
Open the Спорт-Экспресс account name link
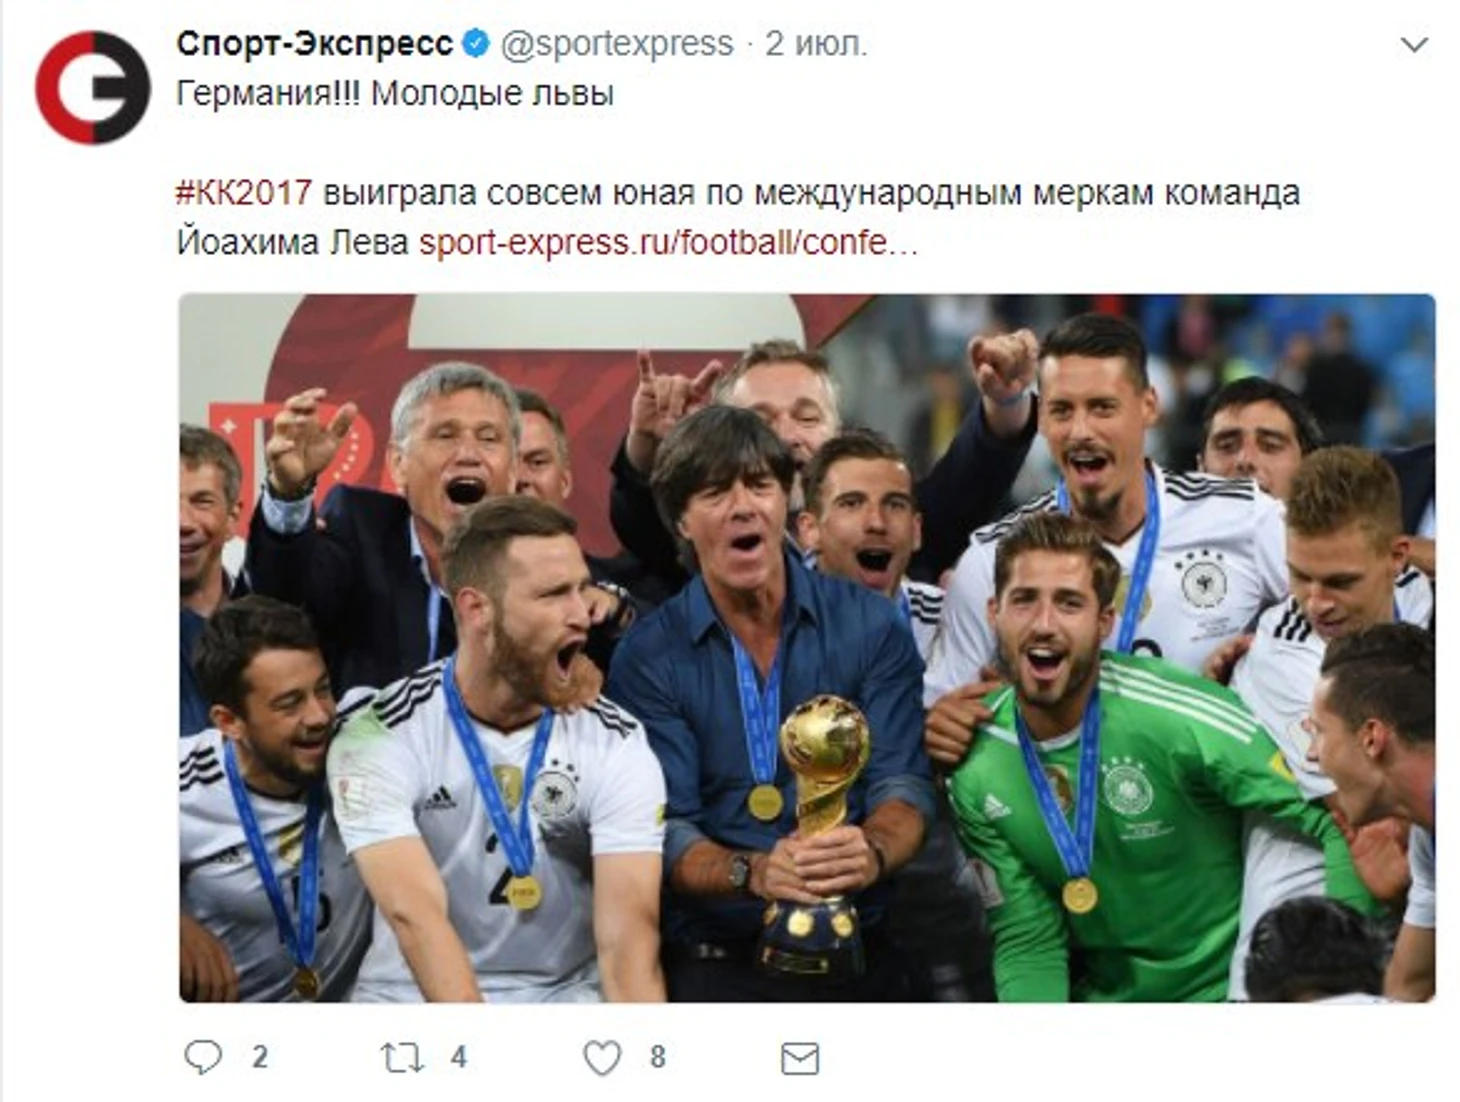[x=315, y=44]
